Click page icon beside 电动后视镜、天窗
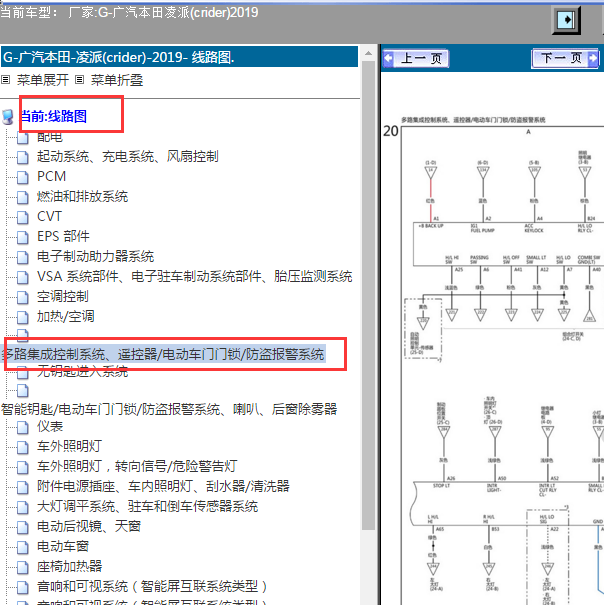Viewport: 604px width, 605px height. pyautogui.click(x=23, y=527)
